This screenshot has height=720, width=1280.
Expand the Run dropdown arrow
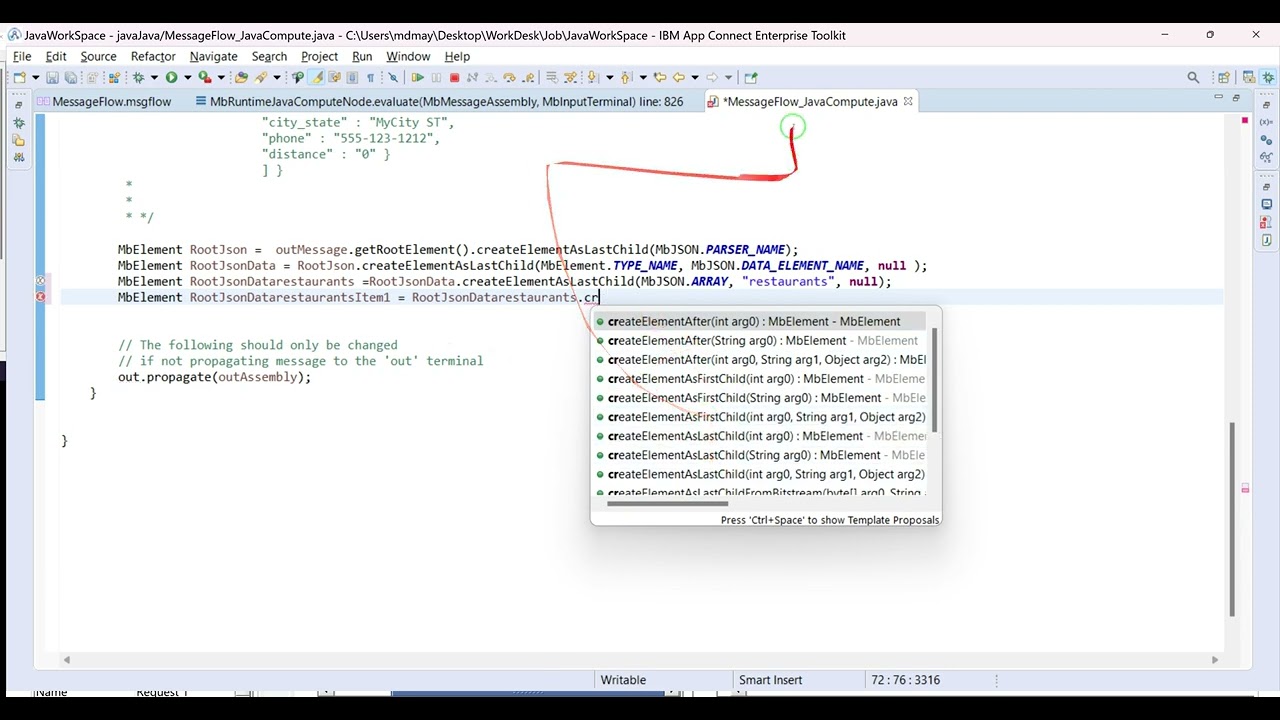click(187, 77)
